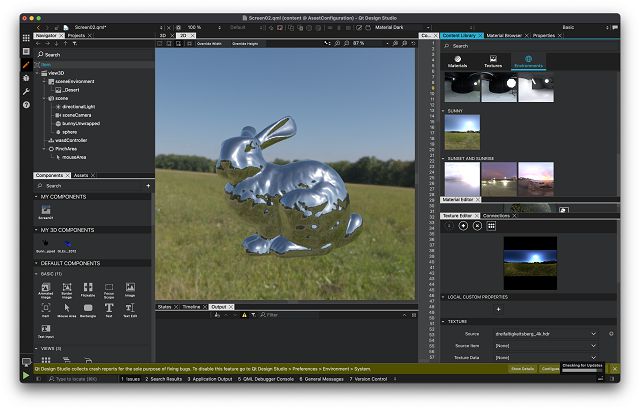Click the Border Image component icon
640x409 pixels.
click(x=66, y=288)
